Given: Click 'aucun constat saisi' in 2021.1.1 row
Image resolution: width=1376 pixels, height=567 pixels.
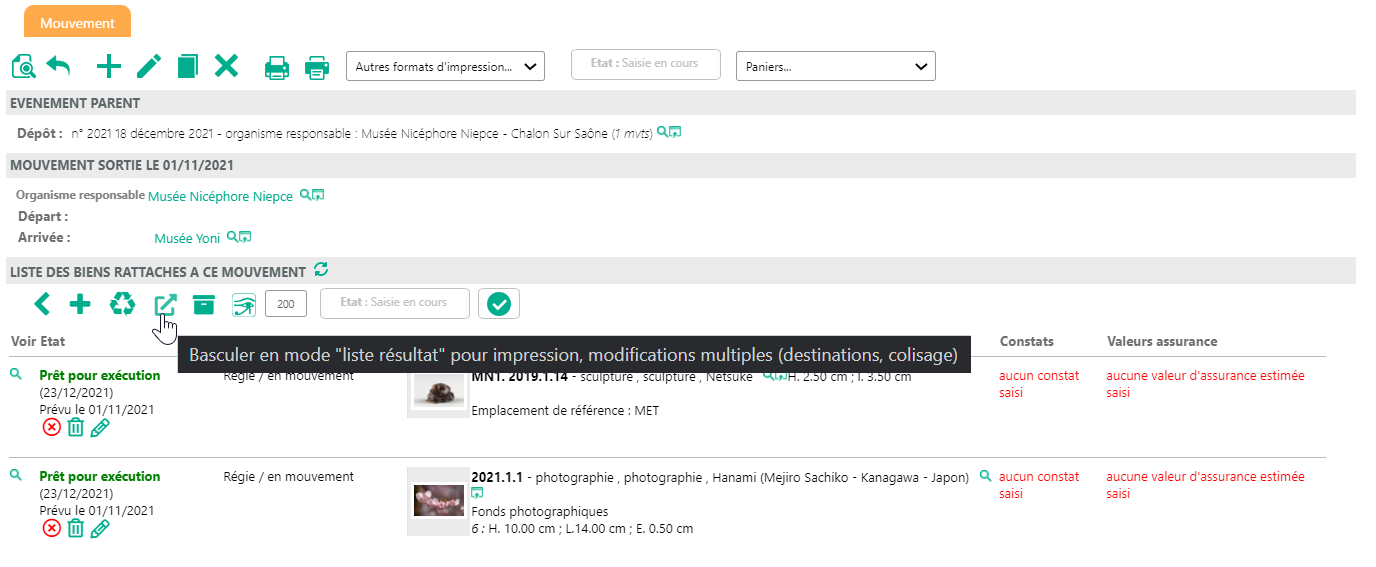Looking at the screenshot, I should point(1039,485).
